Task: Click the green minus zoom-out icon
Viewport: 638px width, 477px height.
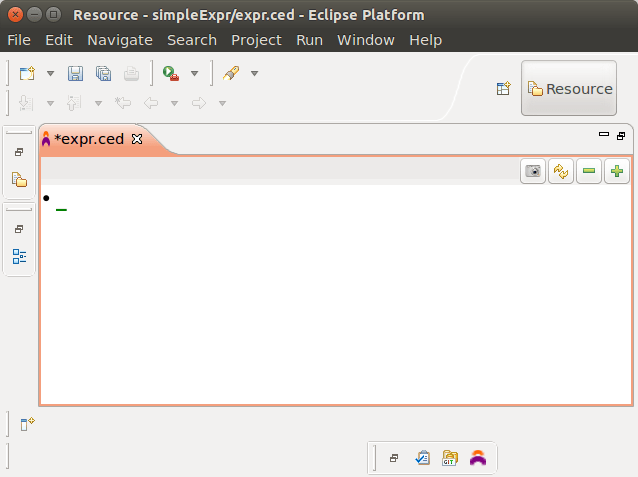Action: coord(589,171)
